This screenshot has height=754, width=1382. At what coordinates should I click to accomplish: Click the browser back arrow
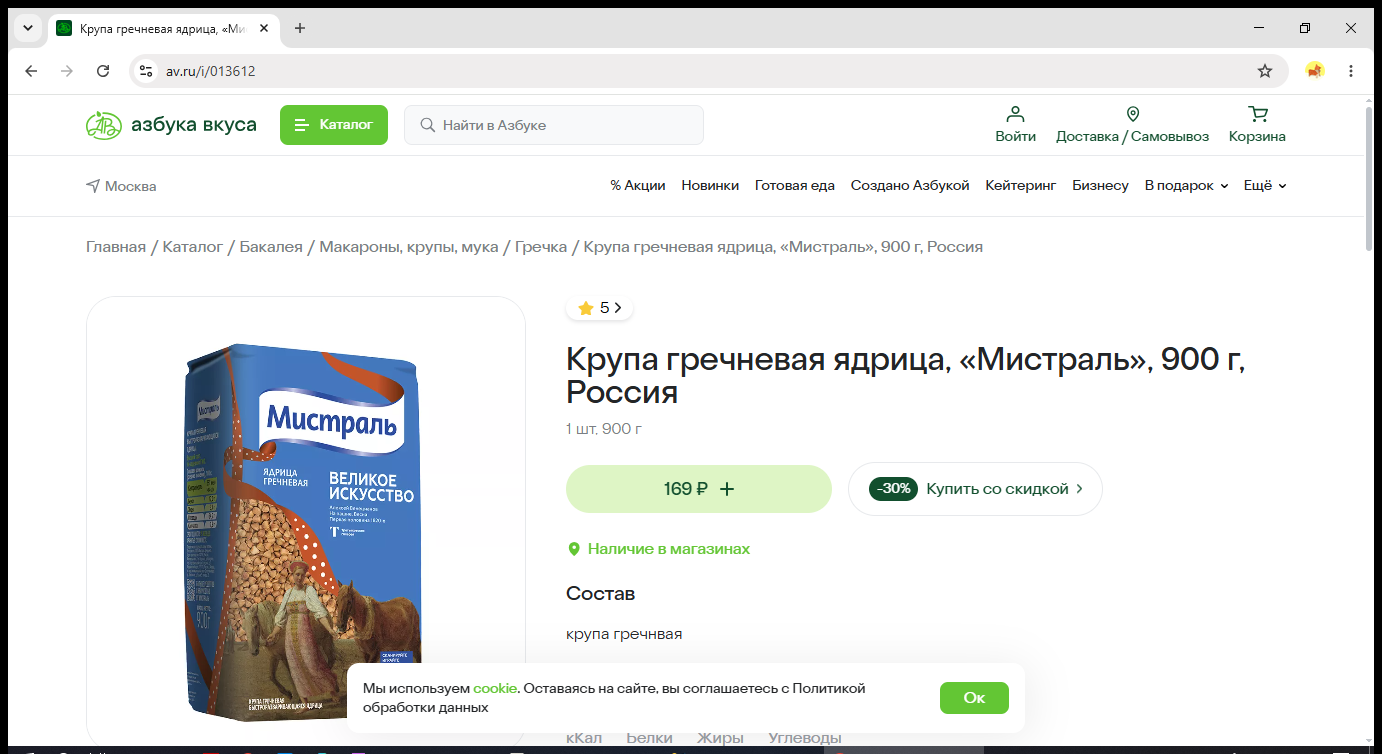point(31,71)
